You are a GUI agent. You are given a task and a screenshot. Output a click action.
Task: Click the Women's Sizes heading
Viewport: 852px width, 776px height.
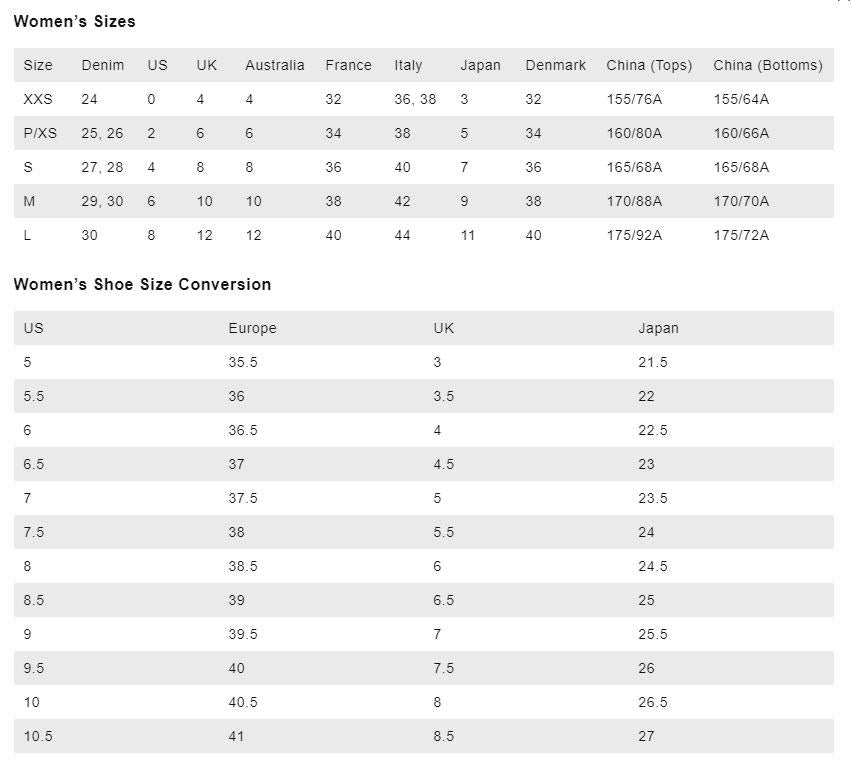click(x=74, y=21)
